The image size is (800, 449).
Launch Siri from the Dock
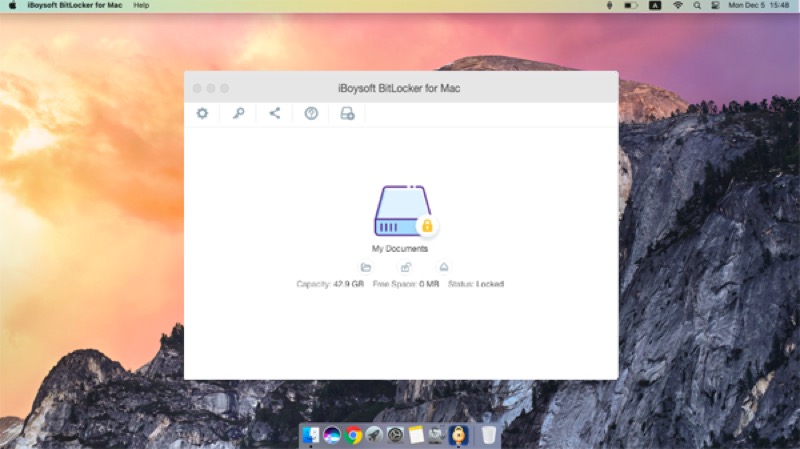coord(332,435)
